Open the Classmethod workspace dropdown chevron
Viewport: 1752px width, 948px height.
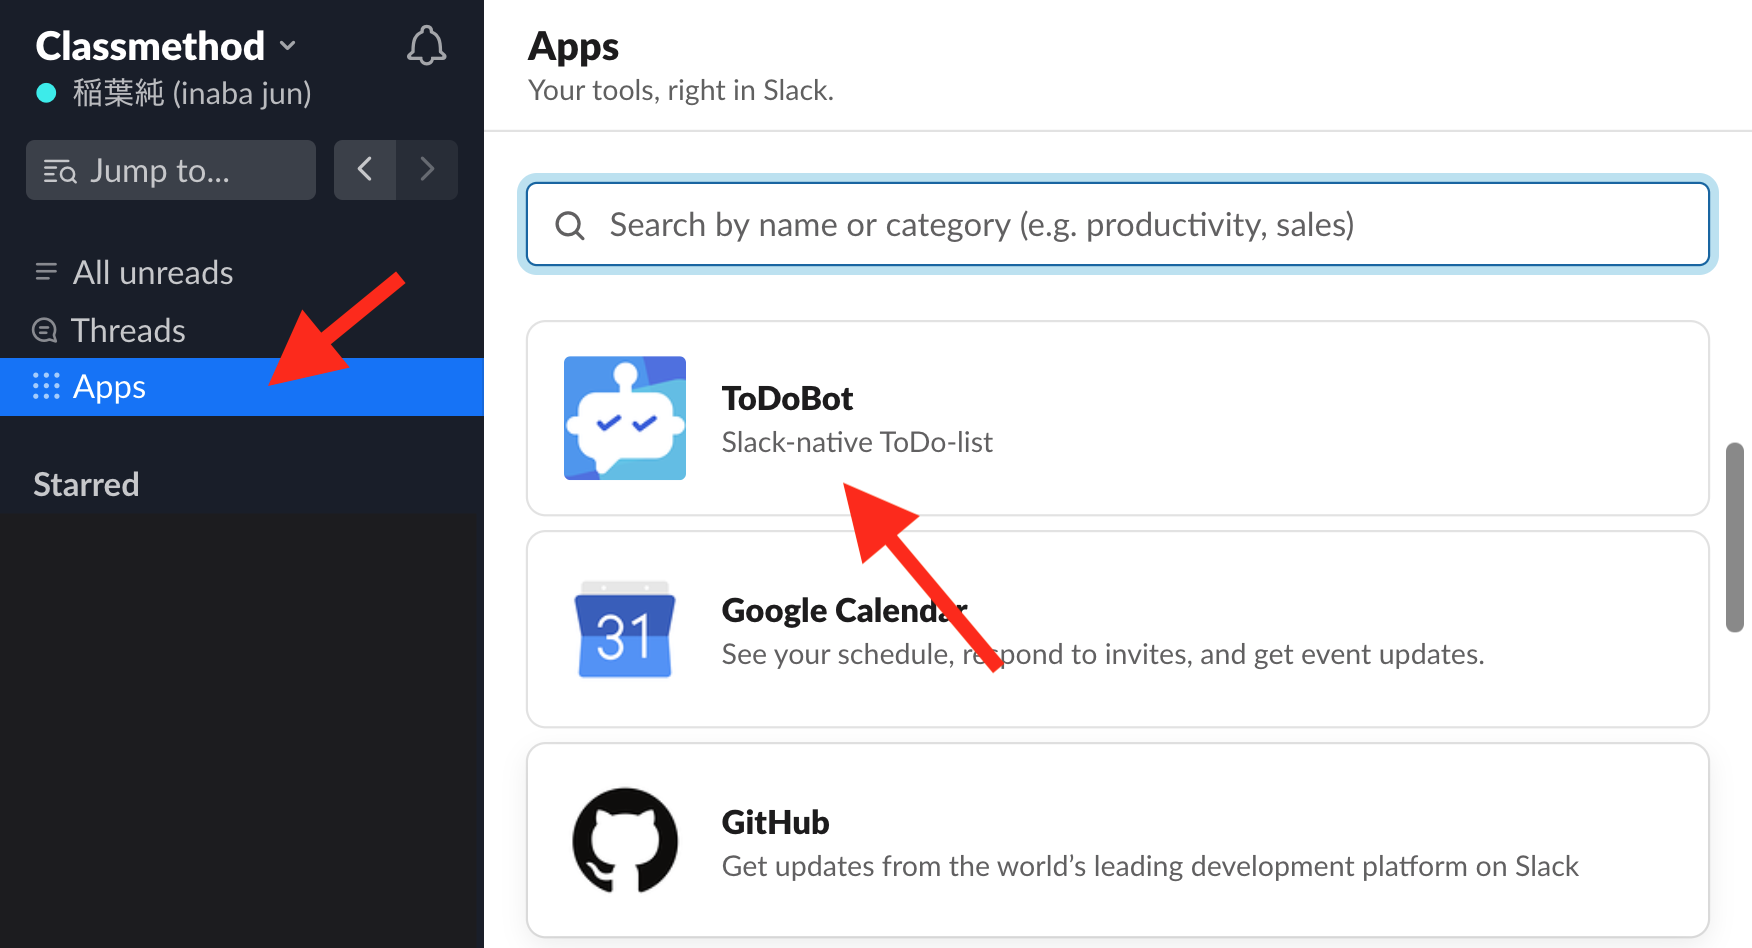(288, 46)
